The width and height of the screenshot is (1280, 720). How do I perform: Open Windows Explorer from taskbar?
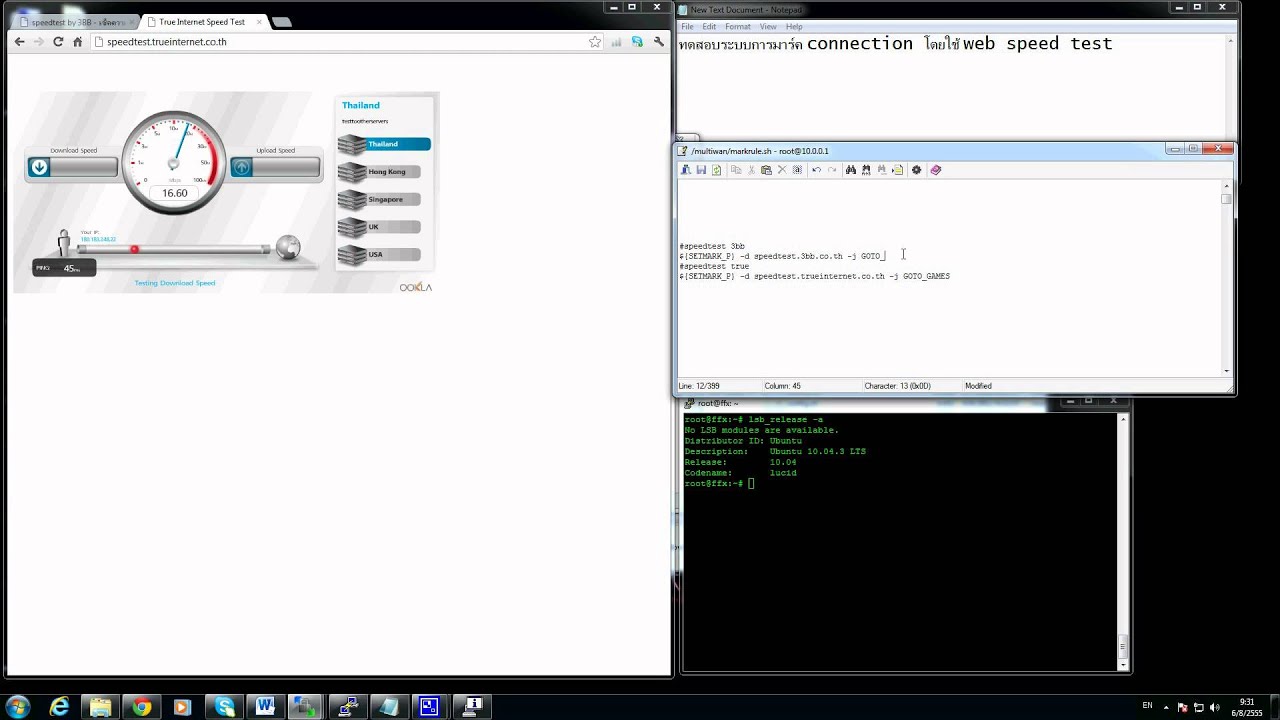(101, 707)
